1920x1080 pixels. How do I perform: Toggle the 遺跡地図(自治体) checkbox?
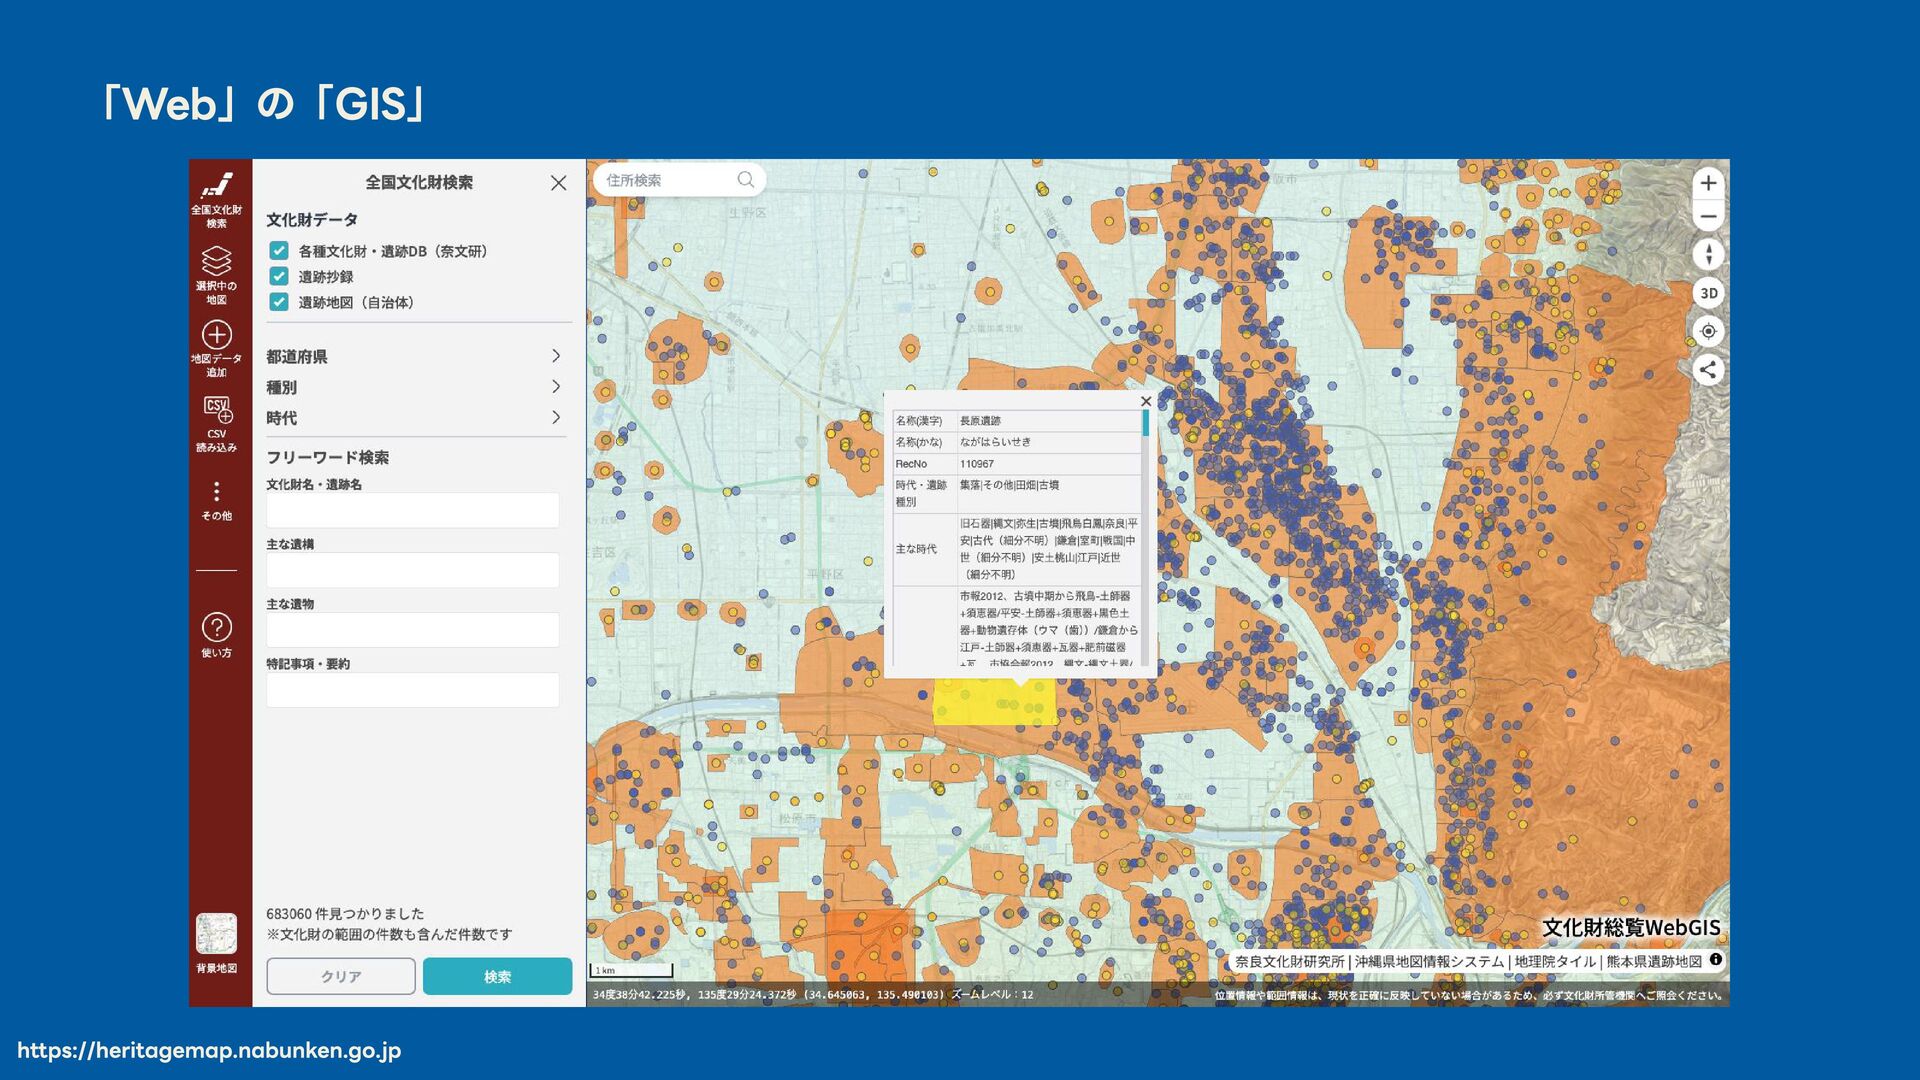point(279,302)
